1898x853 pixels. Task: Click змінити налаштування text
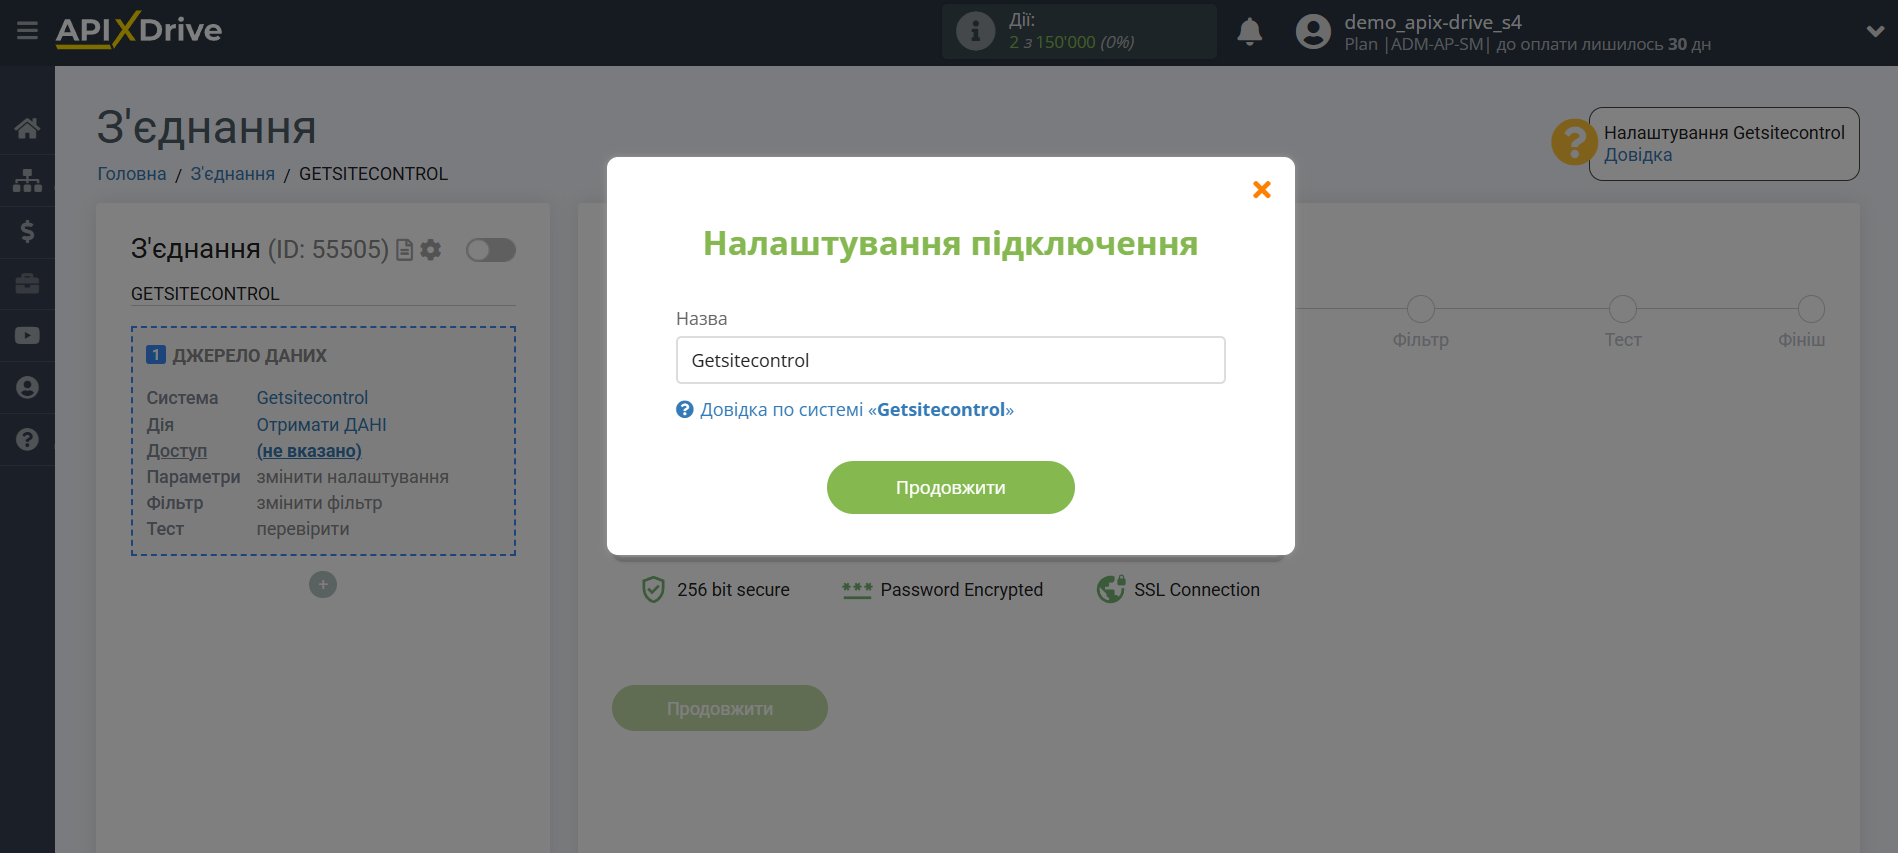[x=352, y=477]
